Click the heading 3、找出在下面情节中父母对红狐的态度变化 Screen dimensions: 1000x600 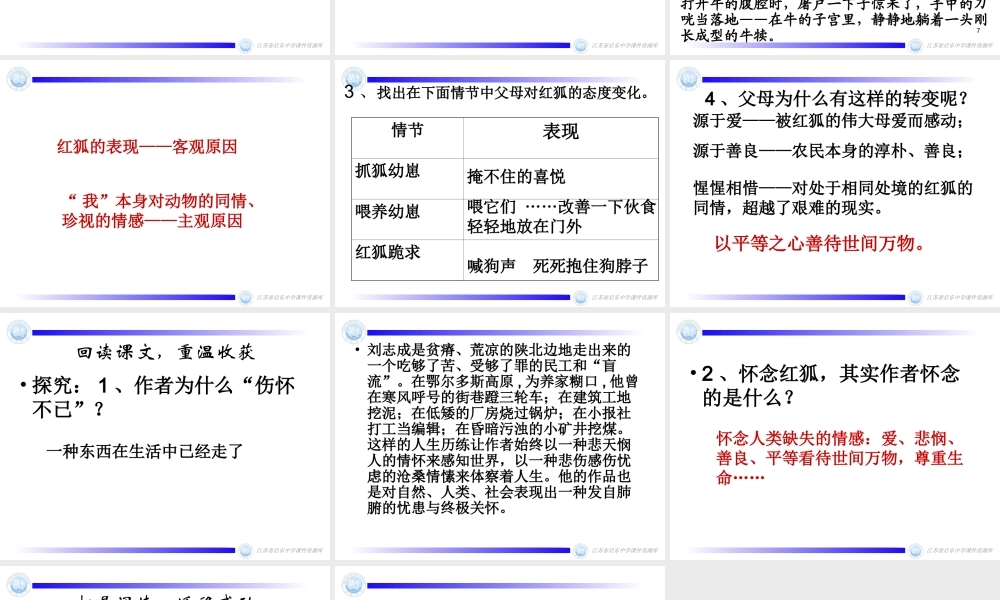497,92
